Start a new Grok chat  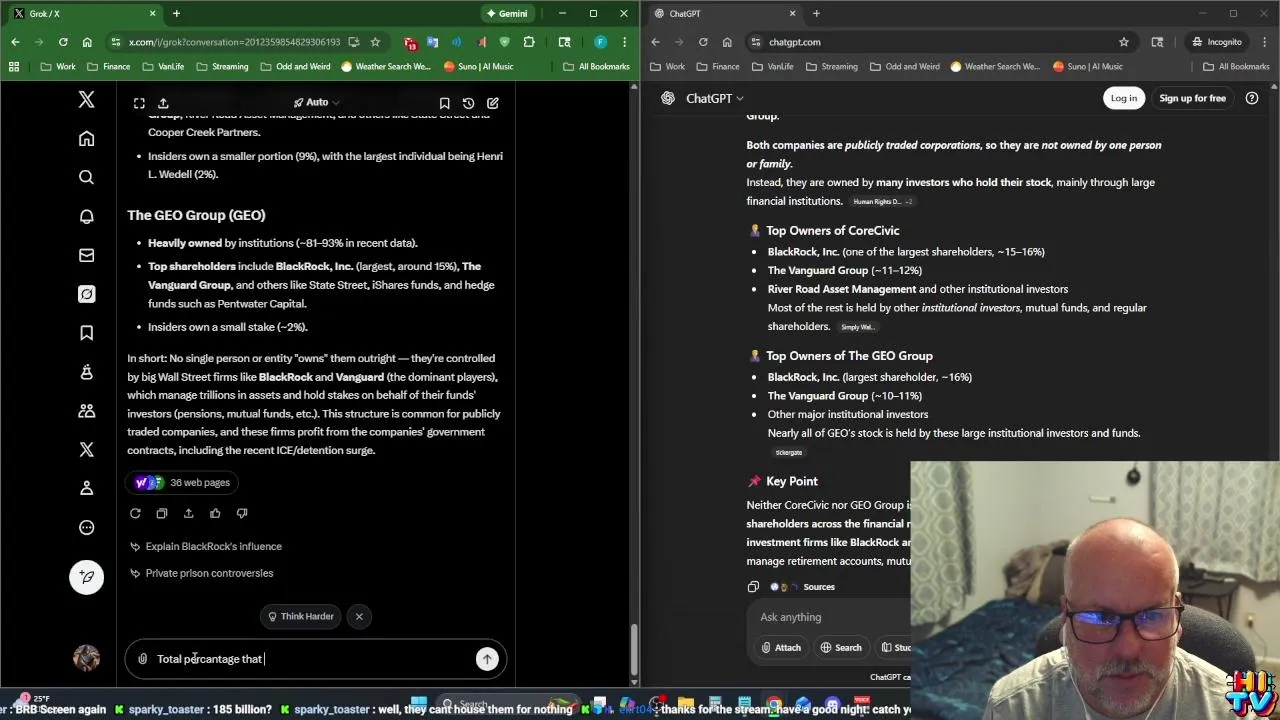(492, 103)
